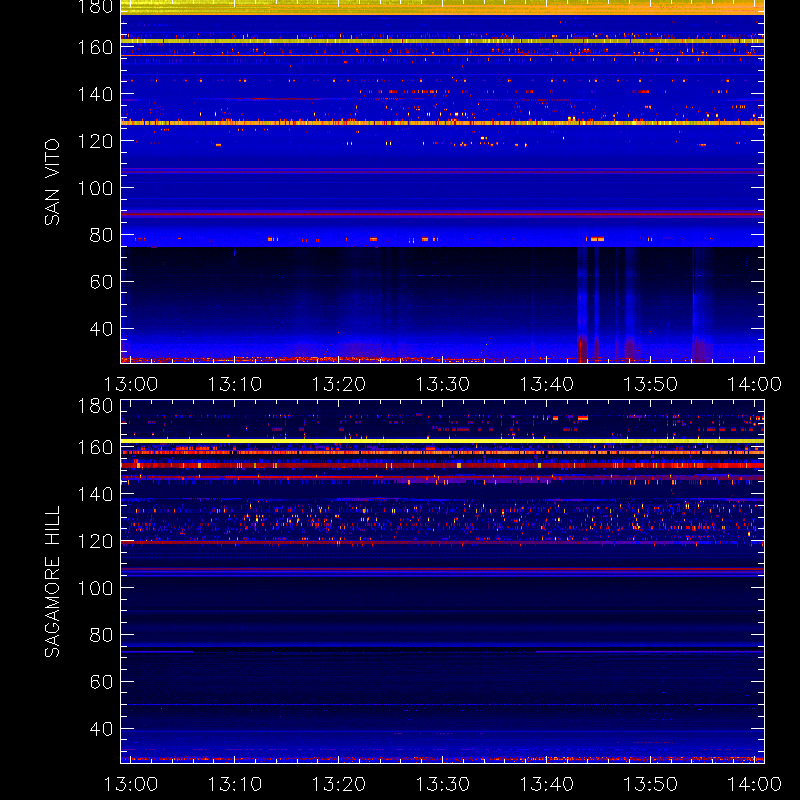Select the 80 label on San Vito axis
The image size is (800, 800).
(101, 235)
